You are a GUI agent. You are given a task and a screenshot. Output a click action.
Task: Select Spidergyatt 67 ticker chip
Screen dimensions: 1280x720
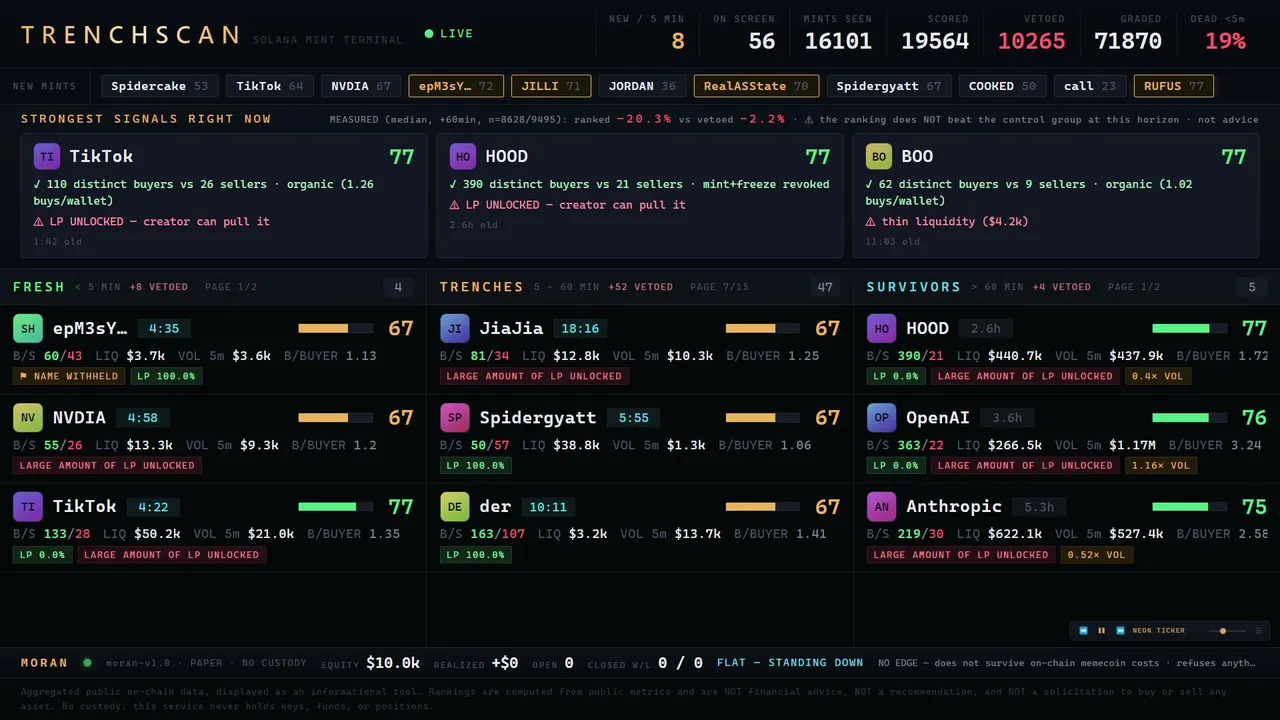coord(889,86)
